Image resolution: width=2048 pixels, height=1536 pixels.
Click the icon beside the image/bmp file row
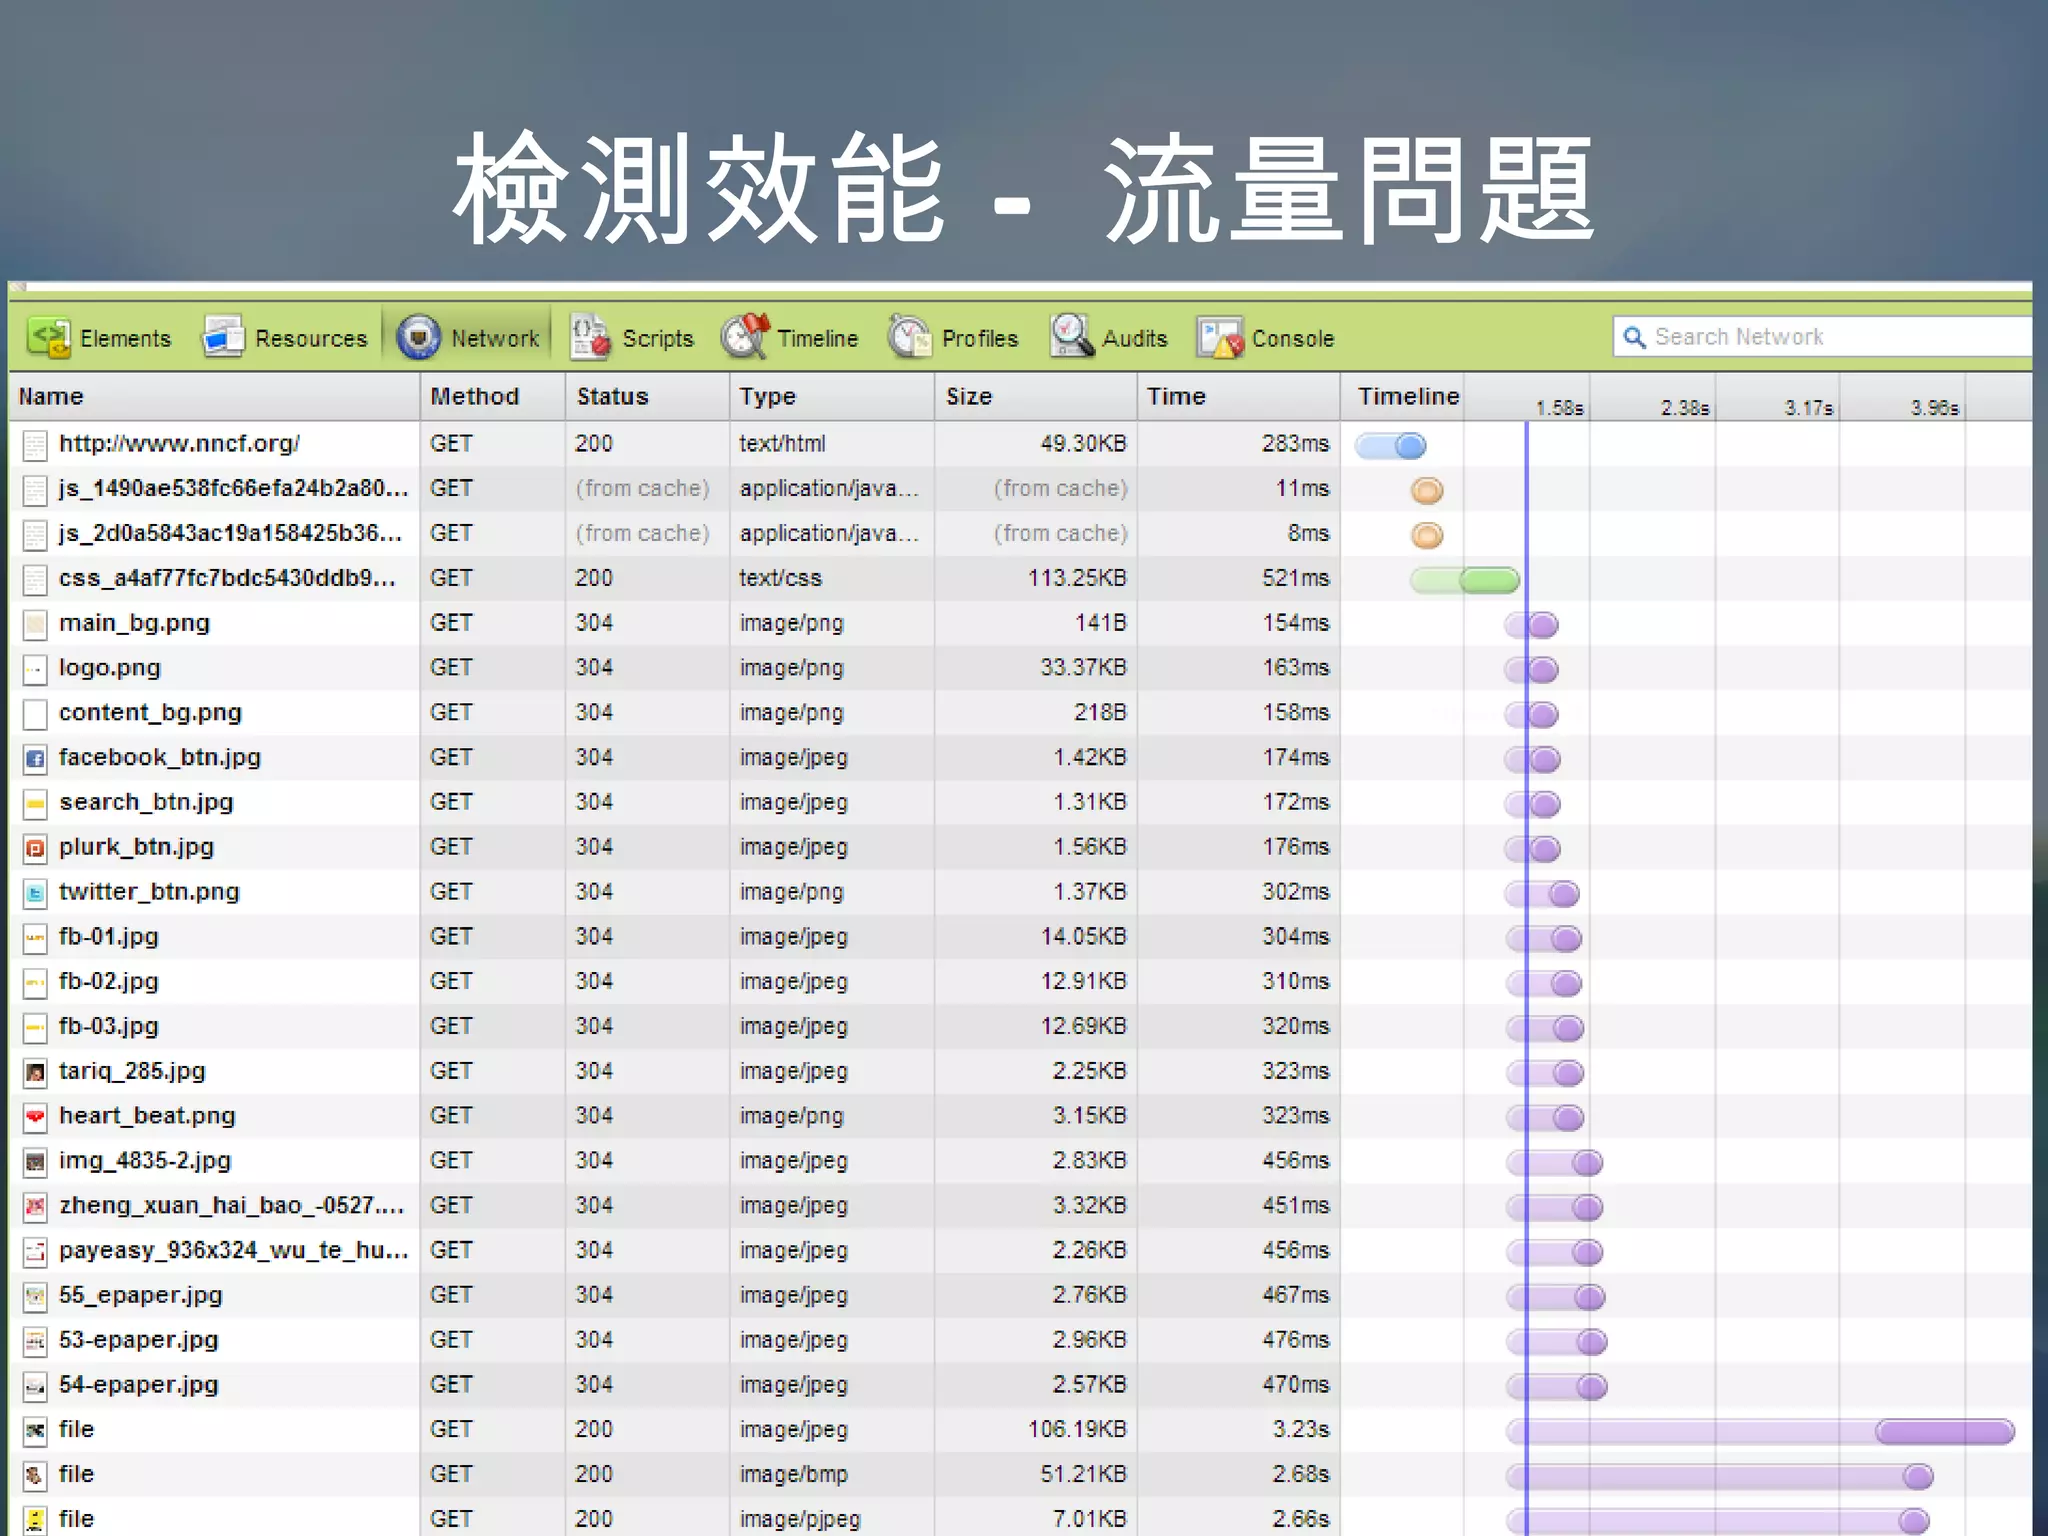[x=35, y=1476]
